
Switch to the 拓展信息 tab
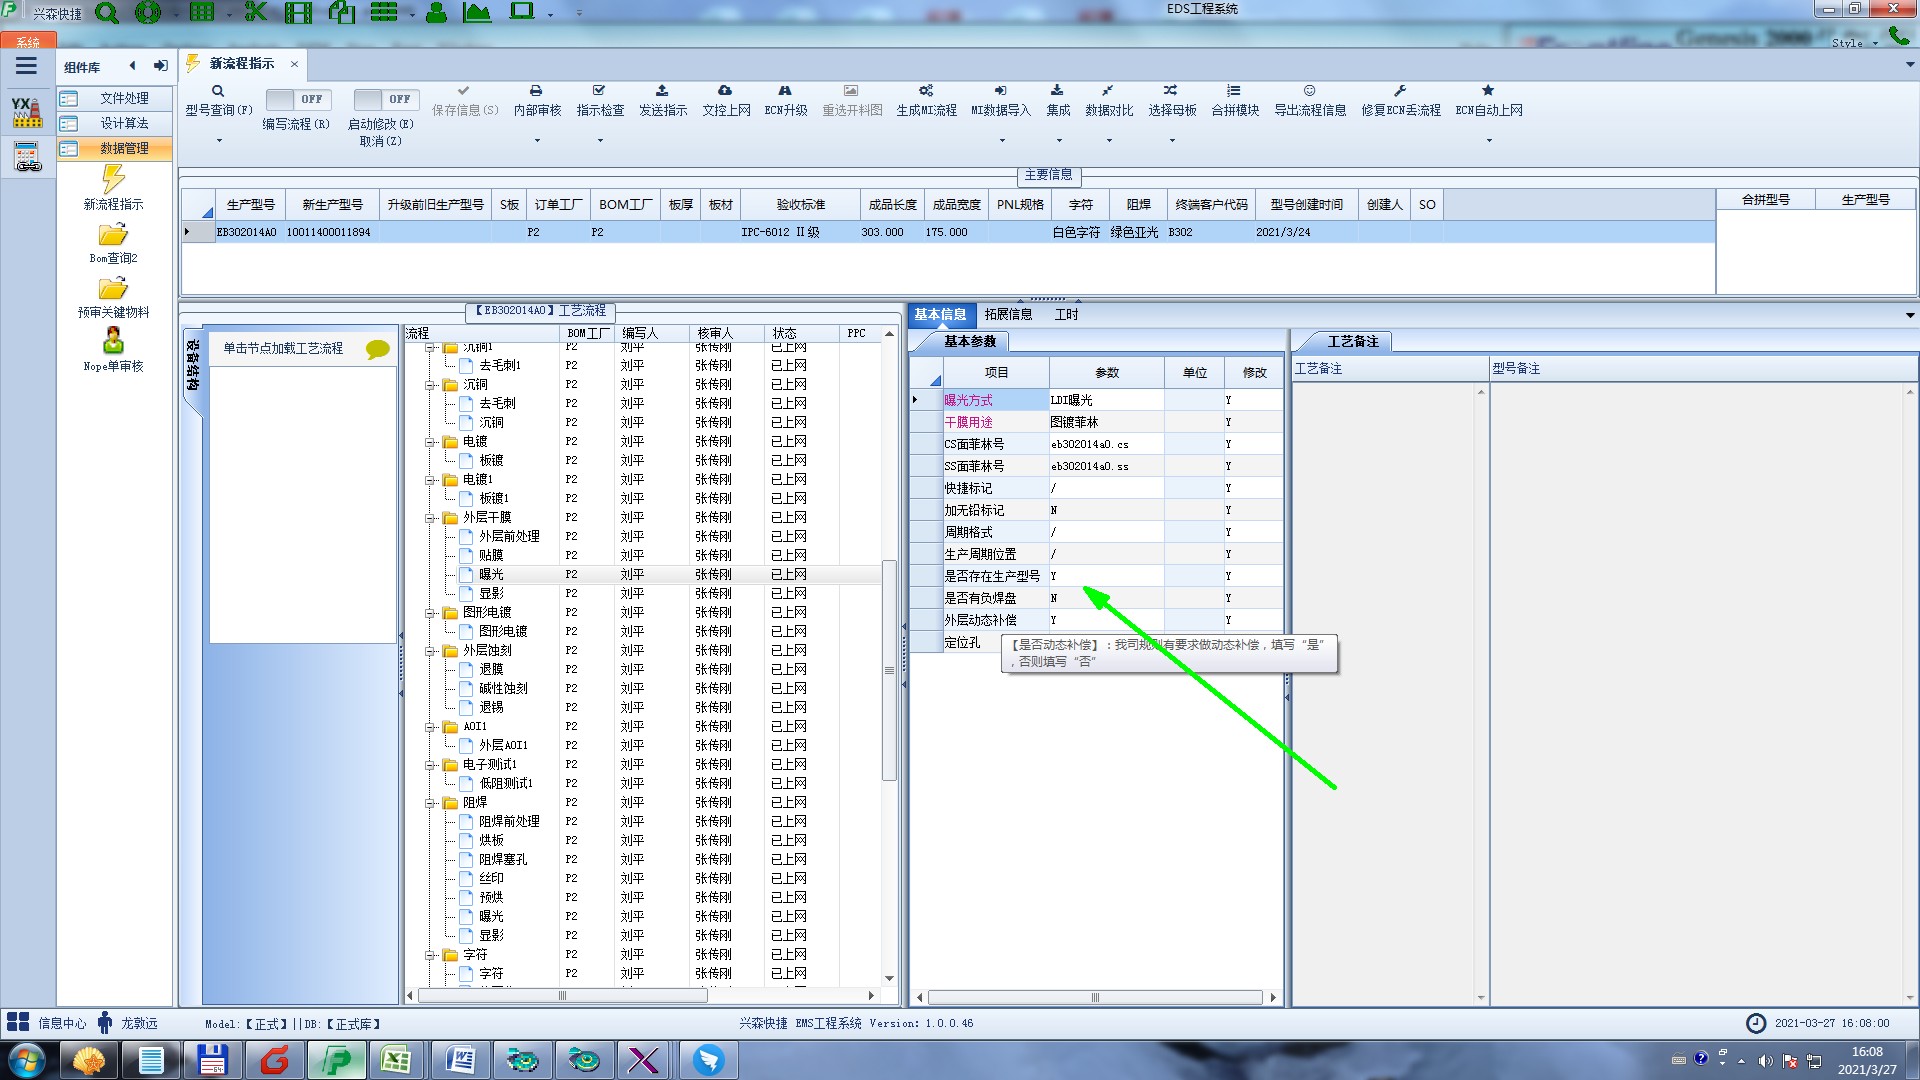1008,314
